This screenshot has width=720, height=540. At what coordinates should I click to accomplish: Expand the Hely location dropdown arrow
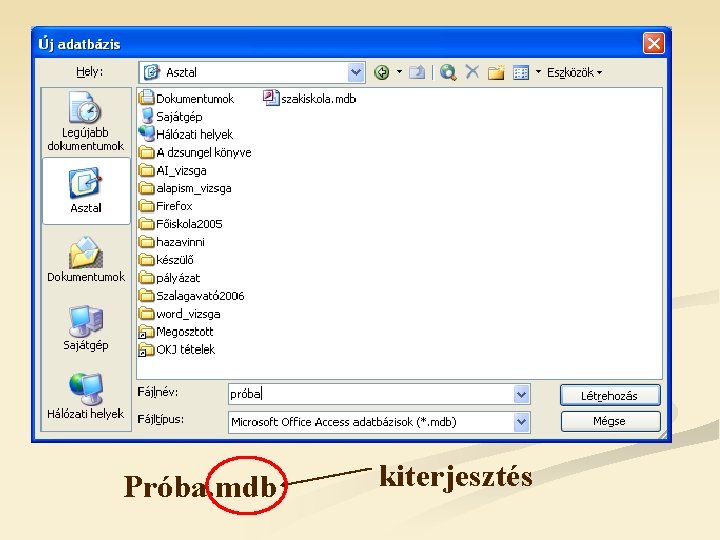coord(356,73)
